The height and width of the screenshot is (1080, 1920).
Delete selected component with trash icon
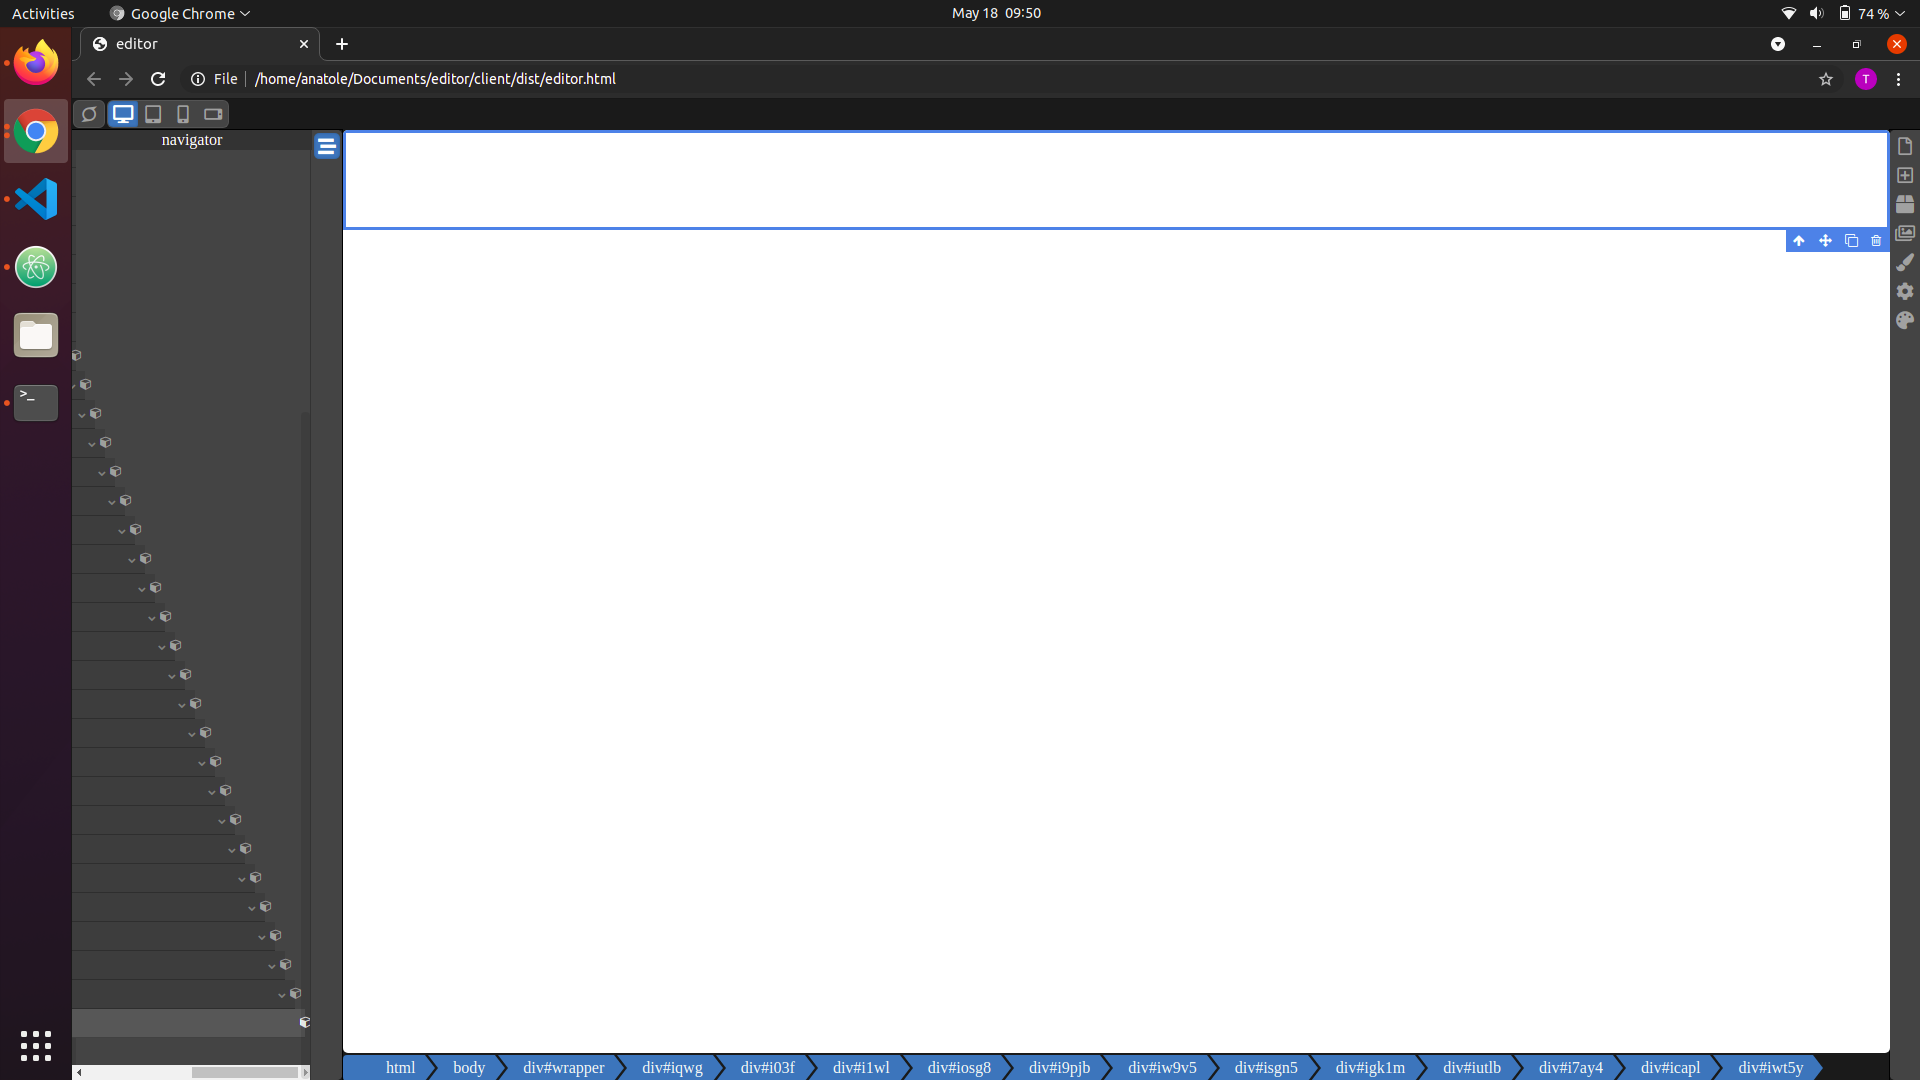tap(1875, 241)
